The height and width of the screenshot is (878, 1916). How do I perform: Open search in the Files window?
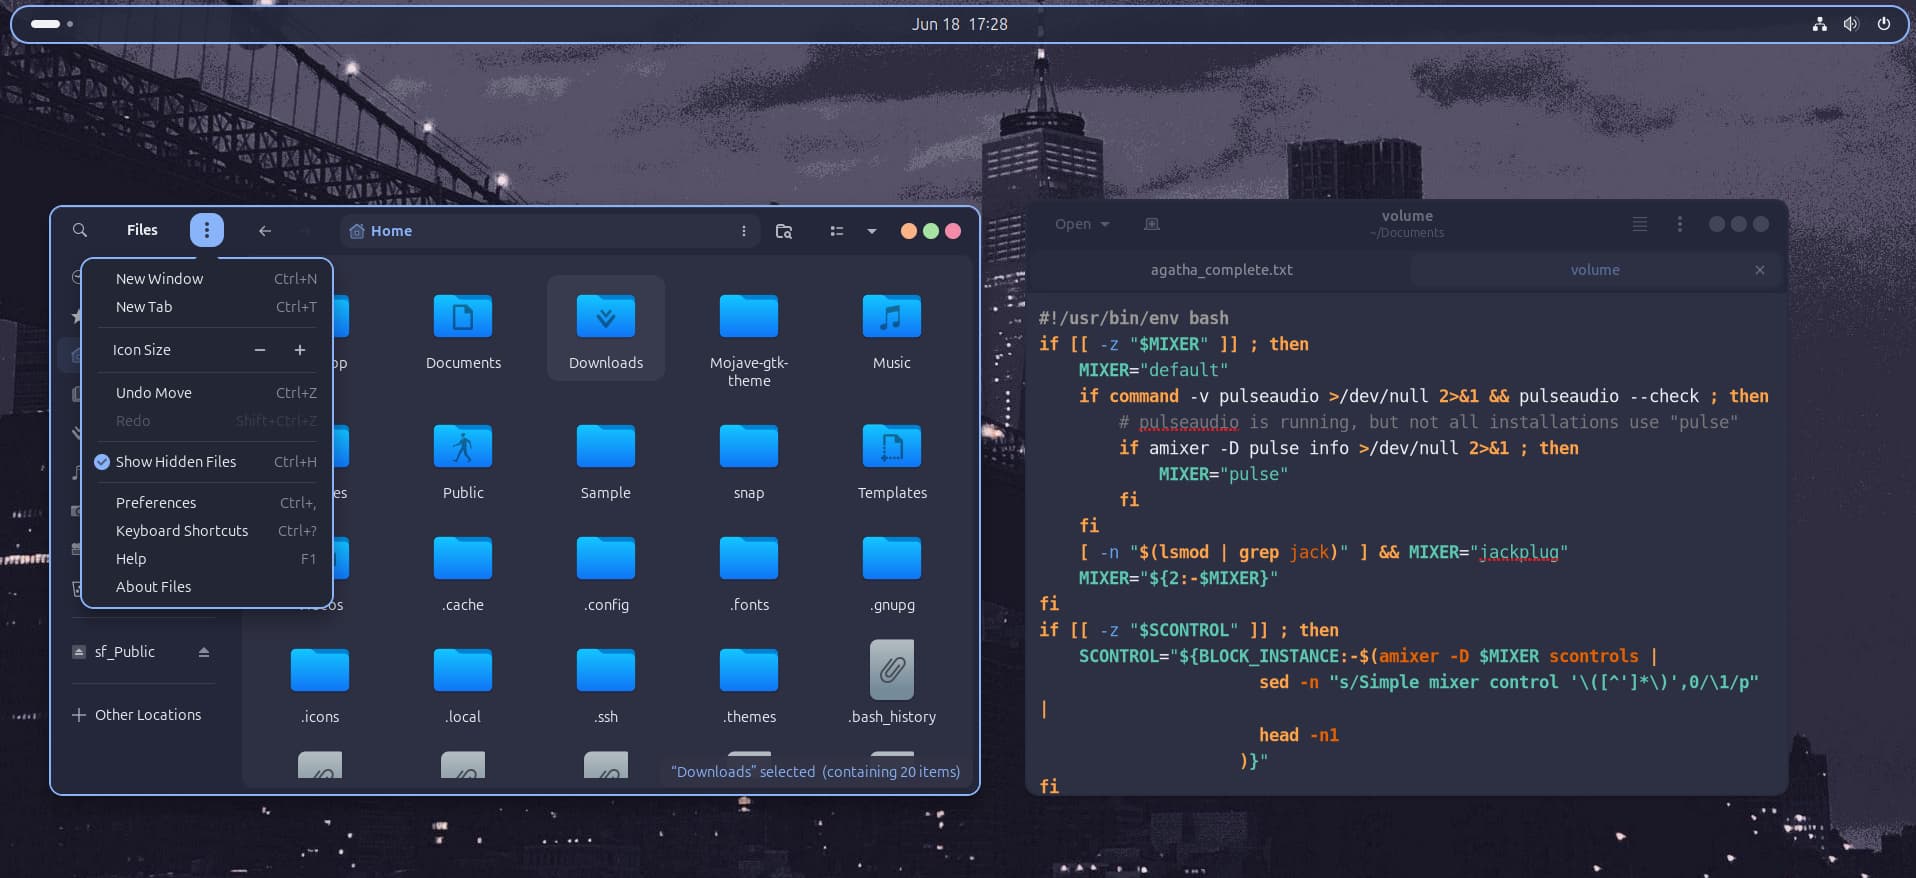pyautogui.click(x=80, y=231)
